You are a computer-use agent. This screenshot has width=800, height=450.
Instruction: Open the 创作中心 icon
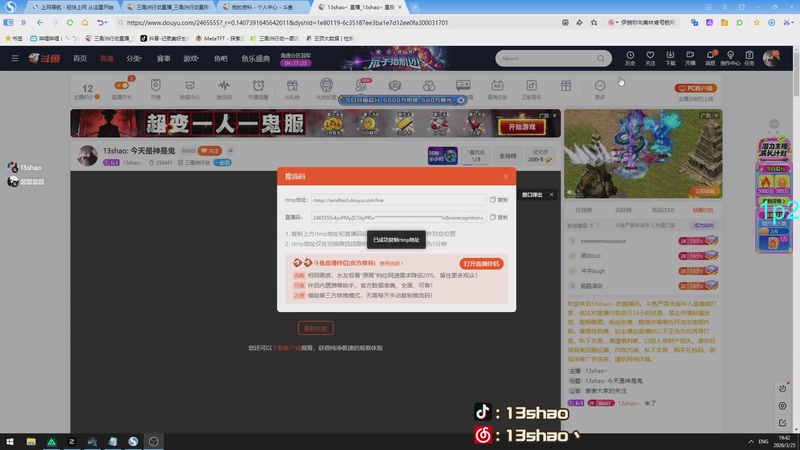[x=730, y=58]
